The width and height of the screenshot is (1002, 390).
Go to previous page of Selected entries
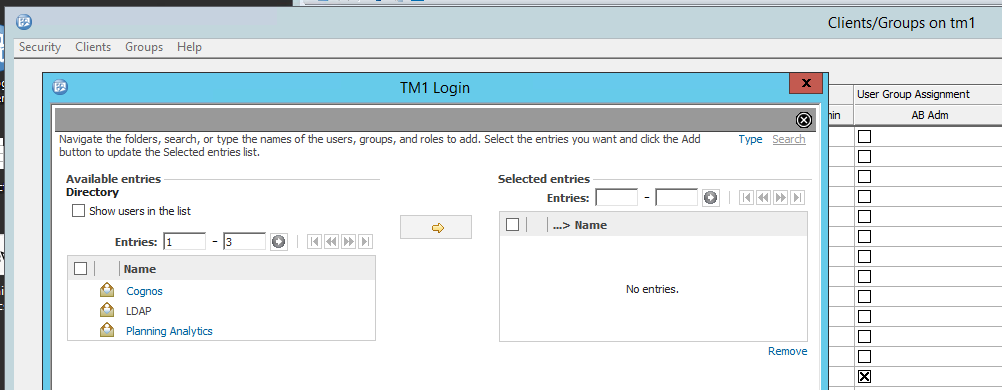point(763,198)
